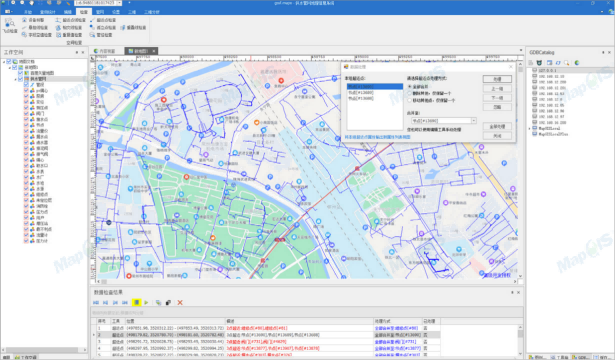Click the 全部处理 button in dialog
Image resolution: width=615 pixels, height=360 pixels.
(497, 126)
